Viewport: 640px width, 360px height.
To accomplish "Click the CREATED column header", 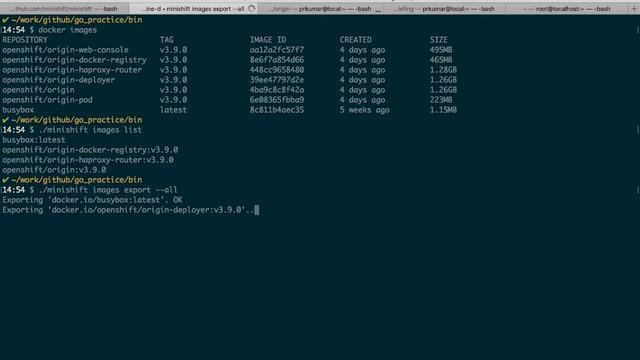I will coord(356,40).
